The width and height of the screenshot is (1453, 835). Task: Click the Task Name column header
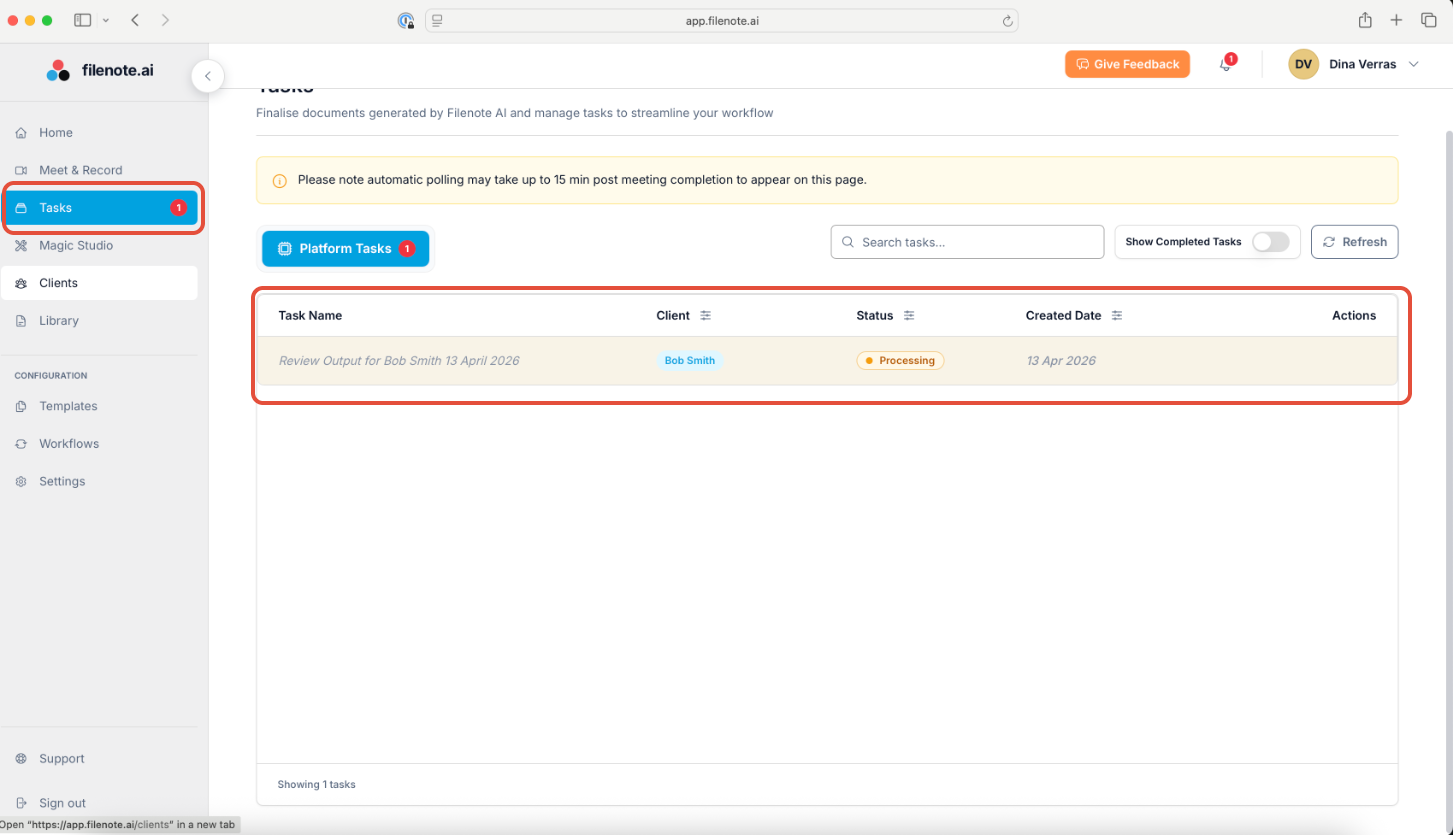coord(310,316)
